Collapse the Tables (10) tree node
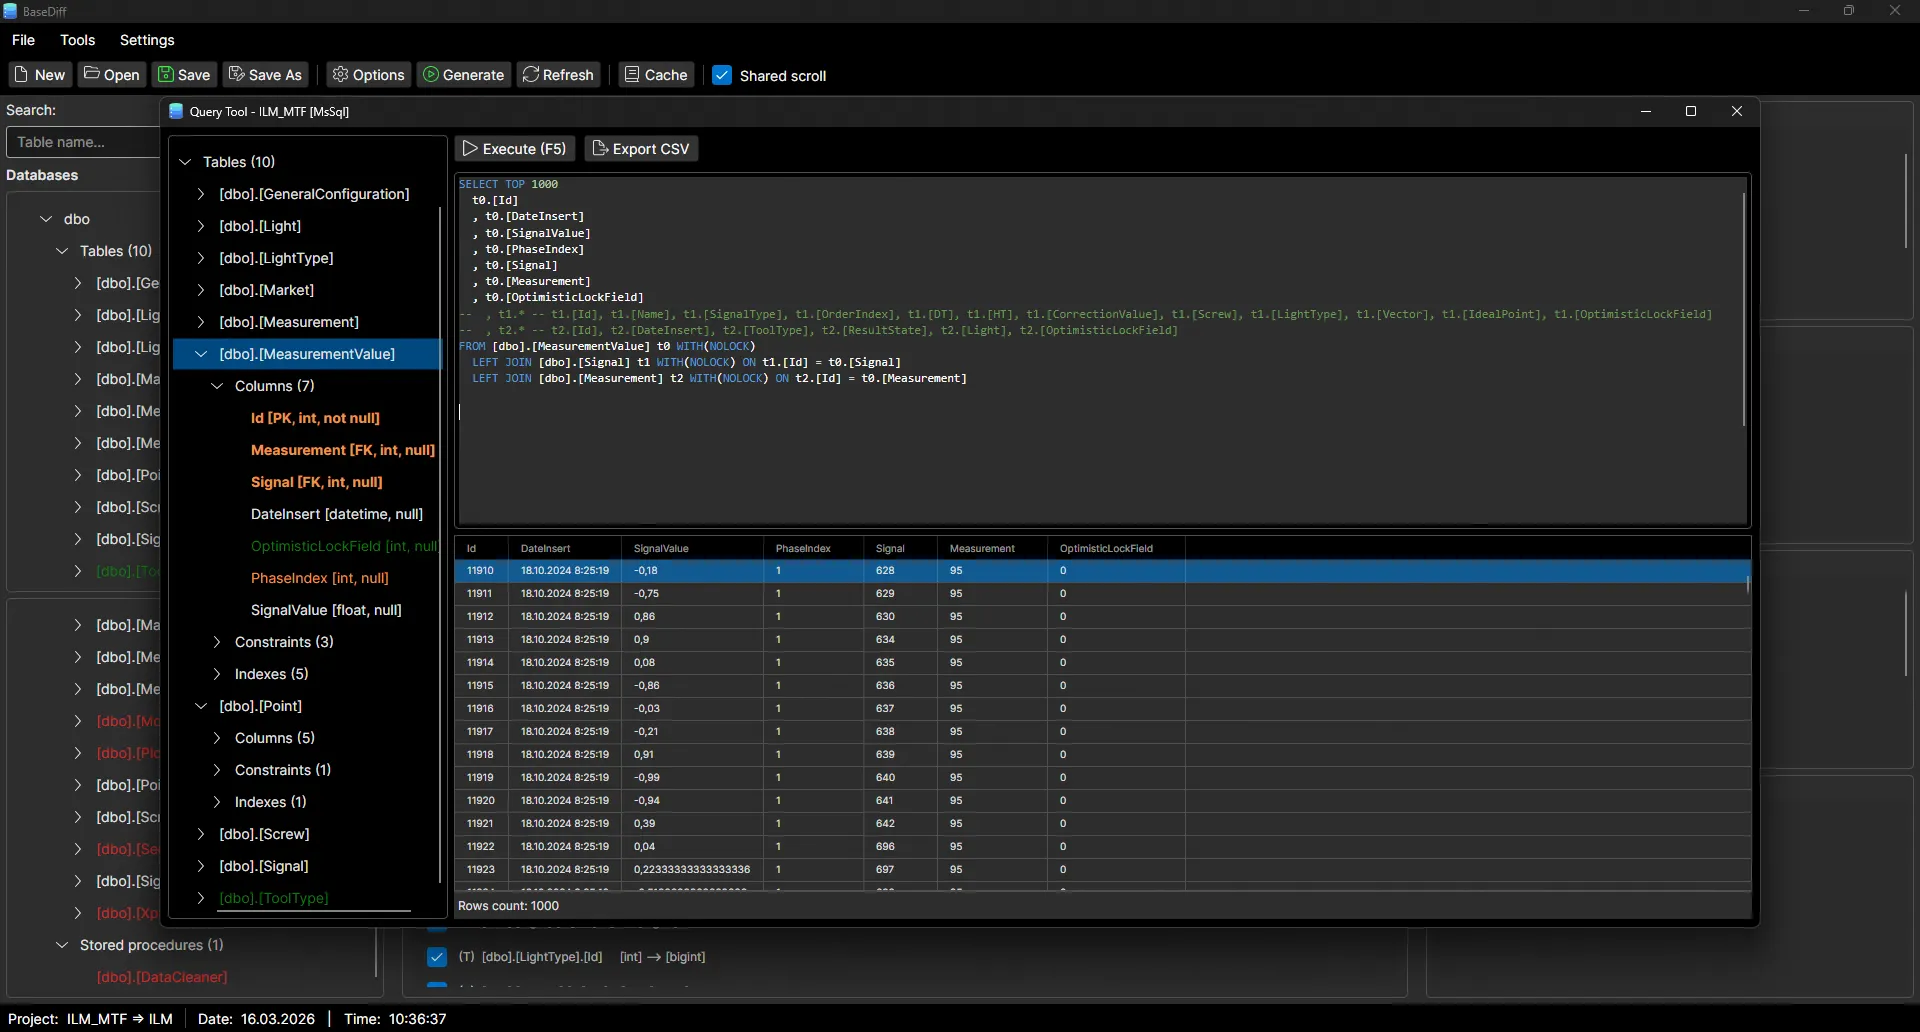The height and width of the screenshot is (1032, 1920). click(x=185, y=162)
